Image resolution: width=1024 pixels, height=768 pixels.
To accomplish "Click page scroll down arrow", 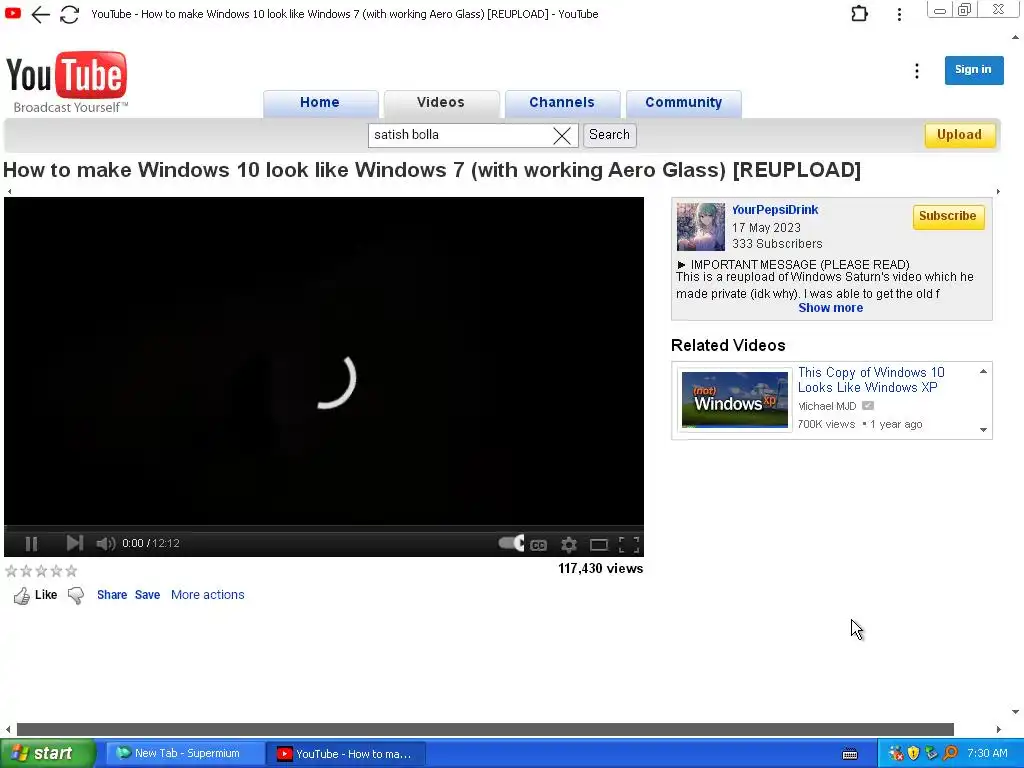I will click(1016, 712).
